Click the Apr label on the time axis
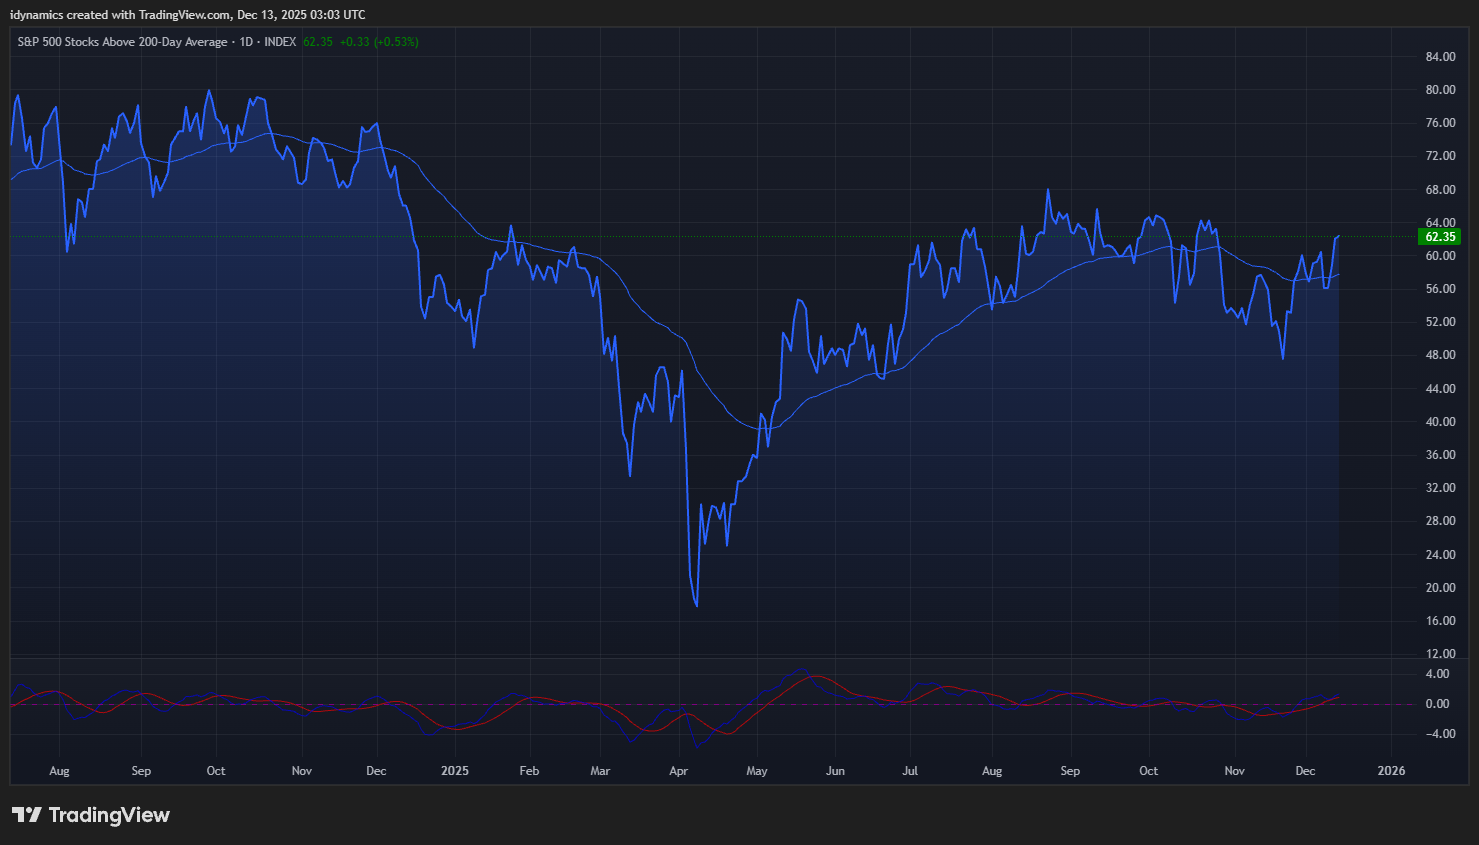The height and width of the screenshot is (845, 1479). point(679,771)
